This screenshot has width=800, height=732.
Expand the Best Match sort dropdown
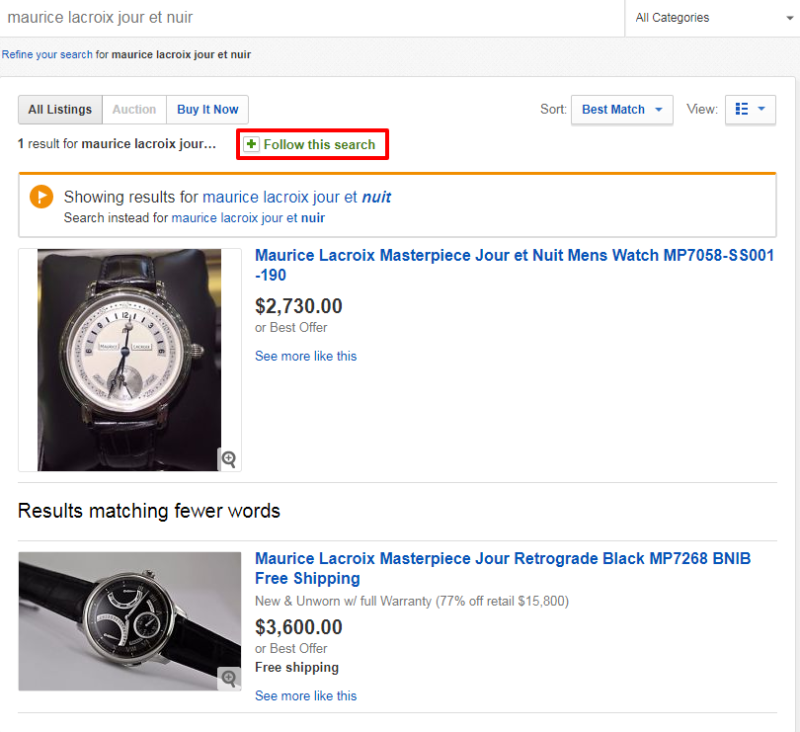tap(621, 109)
